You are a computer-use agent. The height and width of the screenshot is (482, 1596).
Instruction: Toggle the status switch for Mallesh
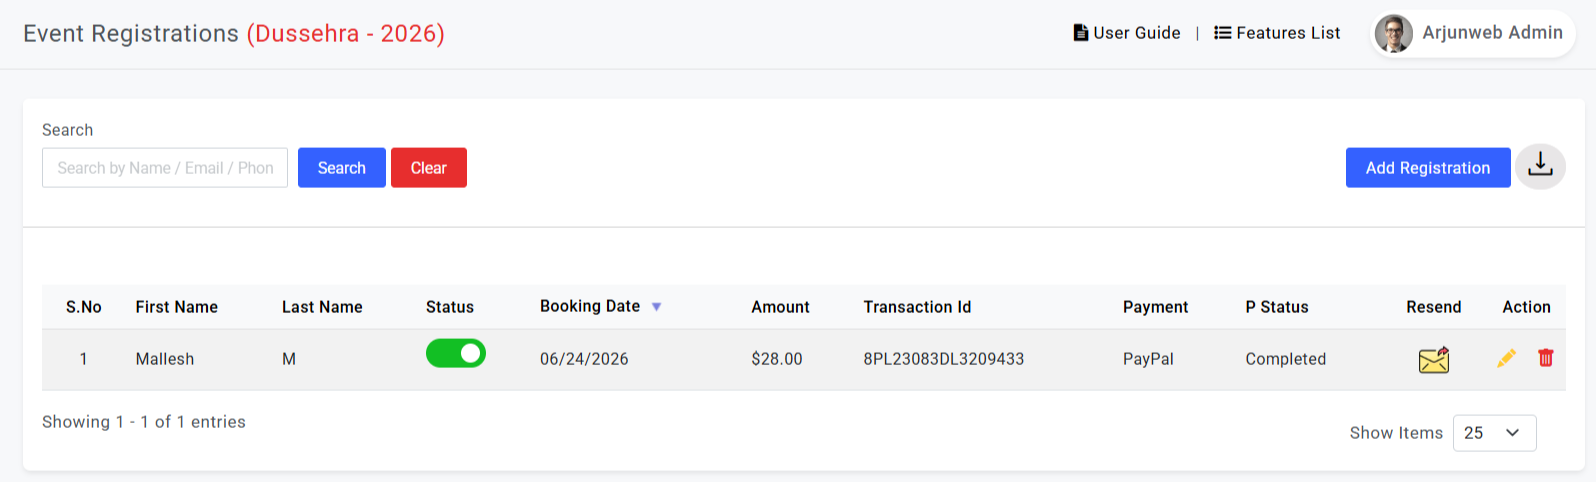pos(456,354)
